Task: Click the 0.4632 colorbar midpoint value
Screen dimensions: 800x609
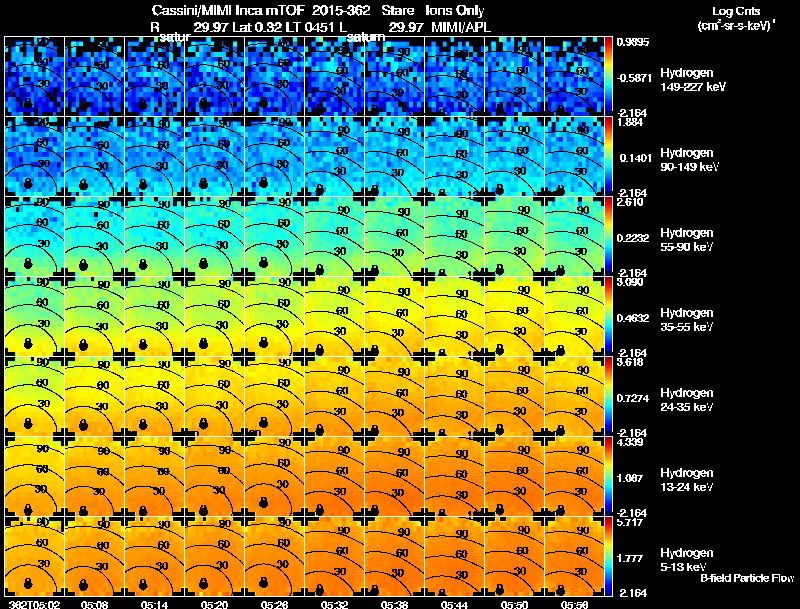Action: [633, 318]
